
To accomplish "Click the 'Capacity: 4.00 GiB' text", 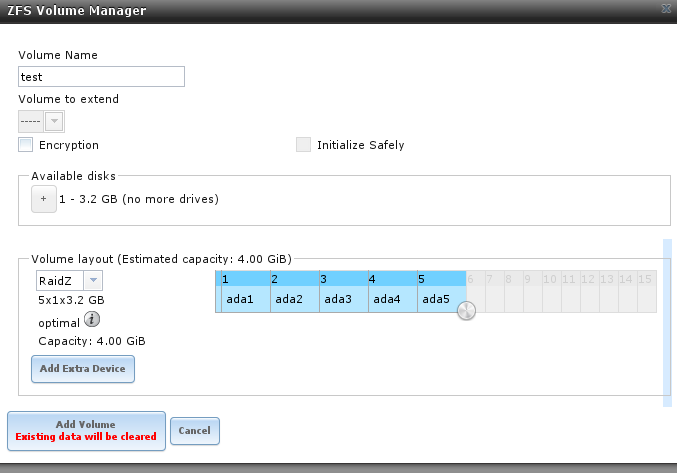I will [x=92, y=341].
